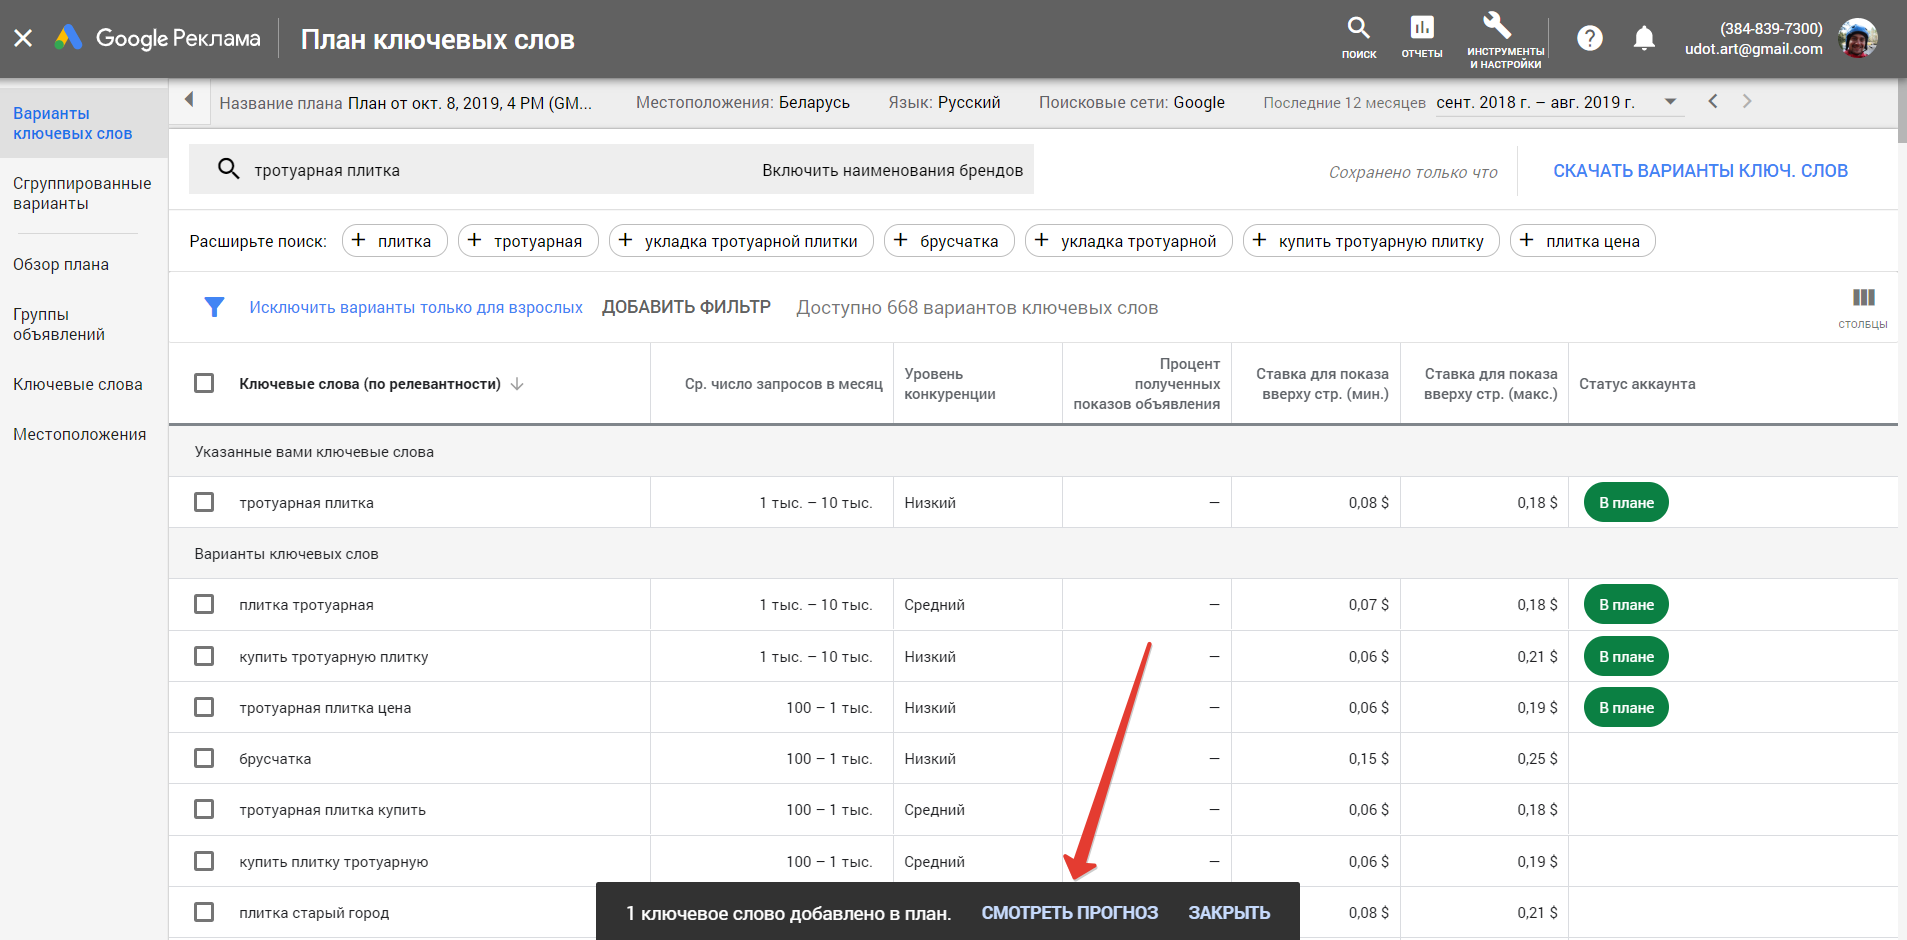The image size is (1907, 940).
Task: Expand the date range dropdown arrow
Action: (x=1670, y=102)
